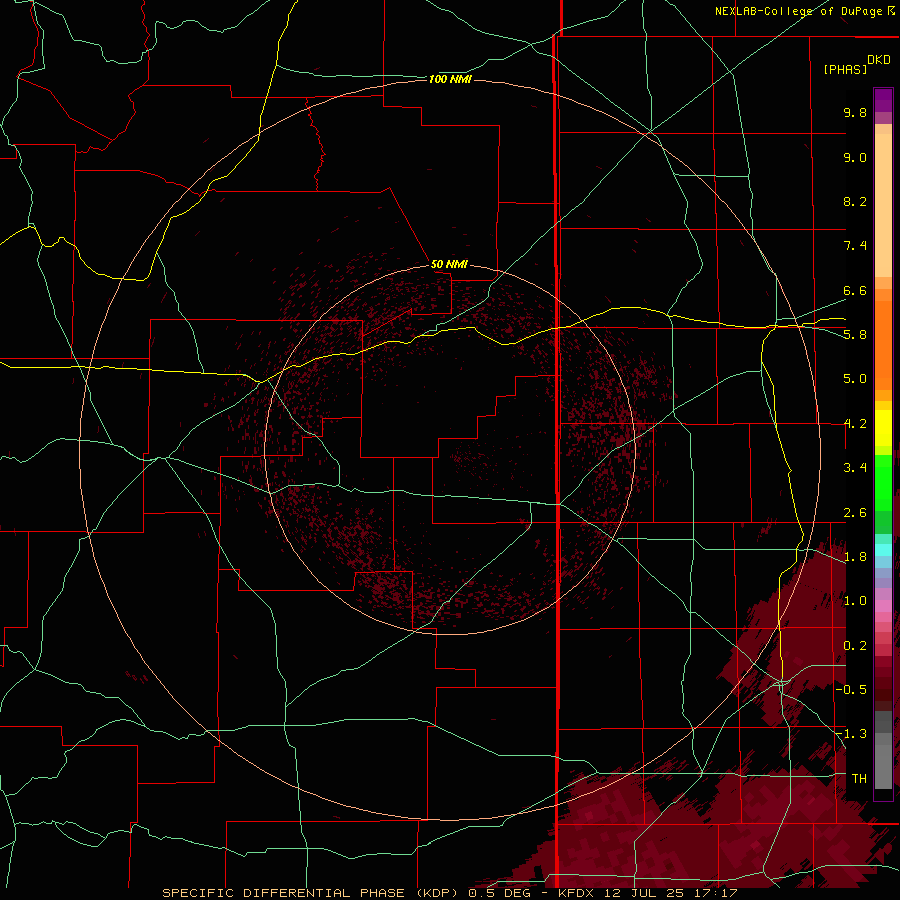Click the NEXLAB-College of DuPage credit text
This screenshot has height=900, width=900.
point(799,11)
